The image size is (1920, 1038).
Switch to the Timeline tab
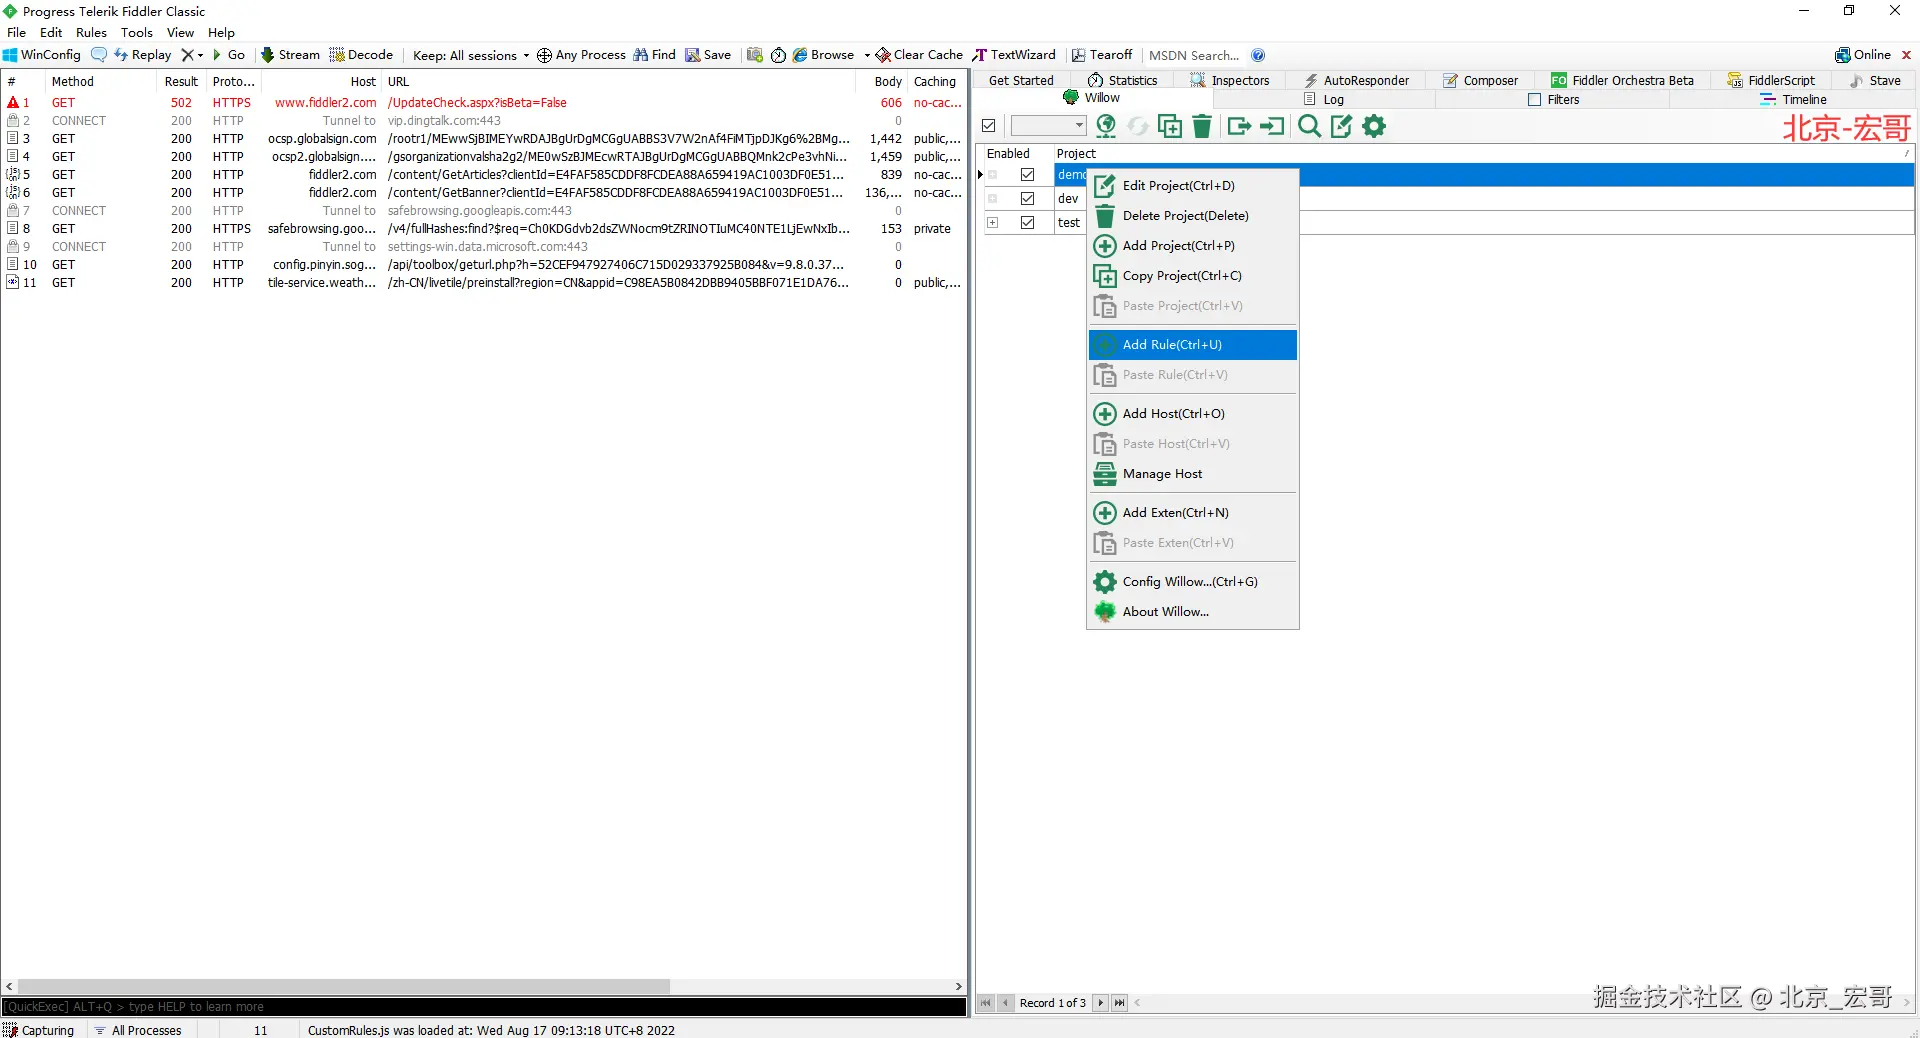click(x=1794, y=100)
